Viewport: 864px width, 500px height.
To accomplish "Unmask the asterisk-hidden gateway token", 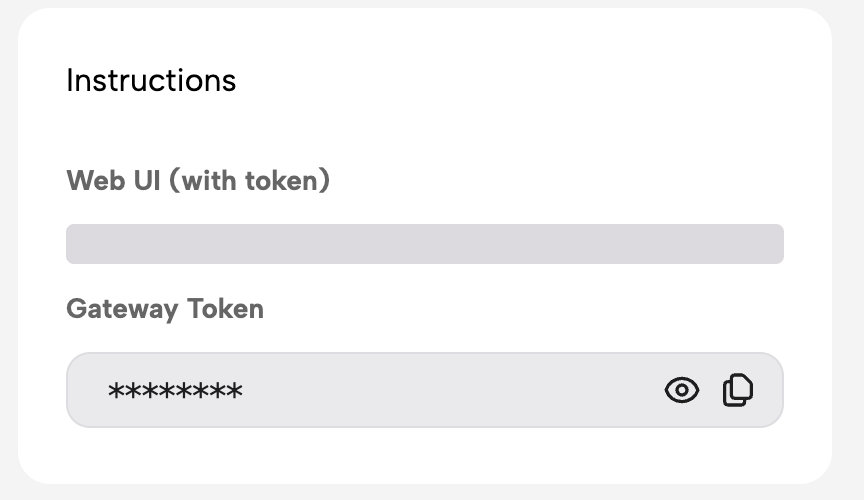I will (681, 390).
